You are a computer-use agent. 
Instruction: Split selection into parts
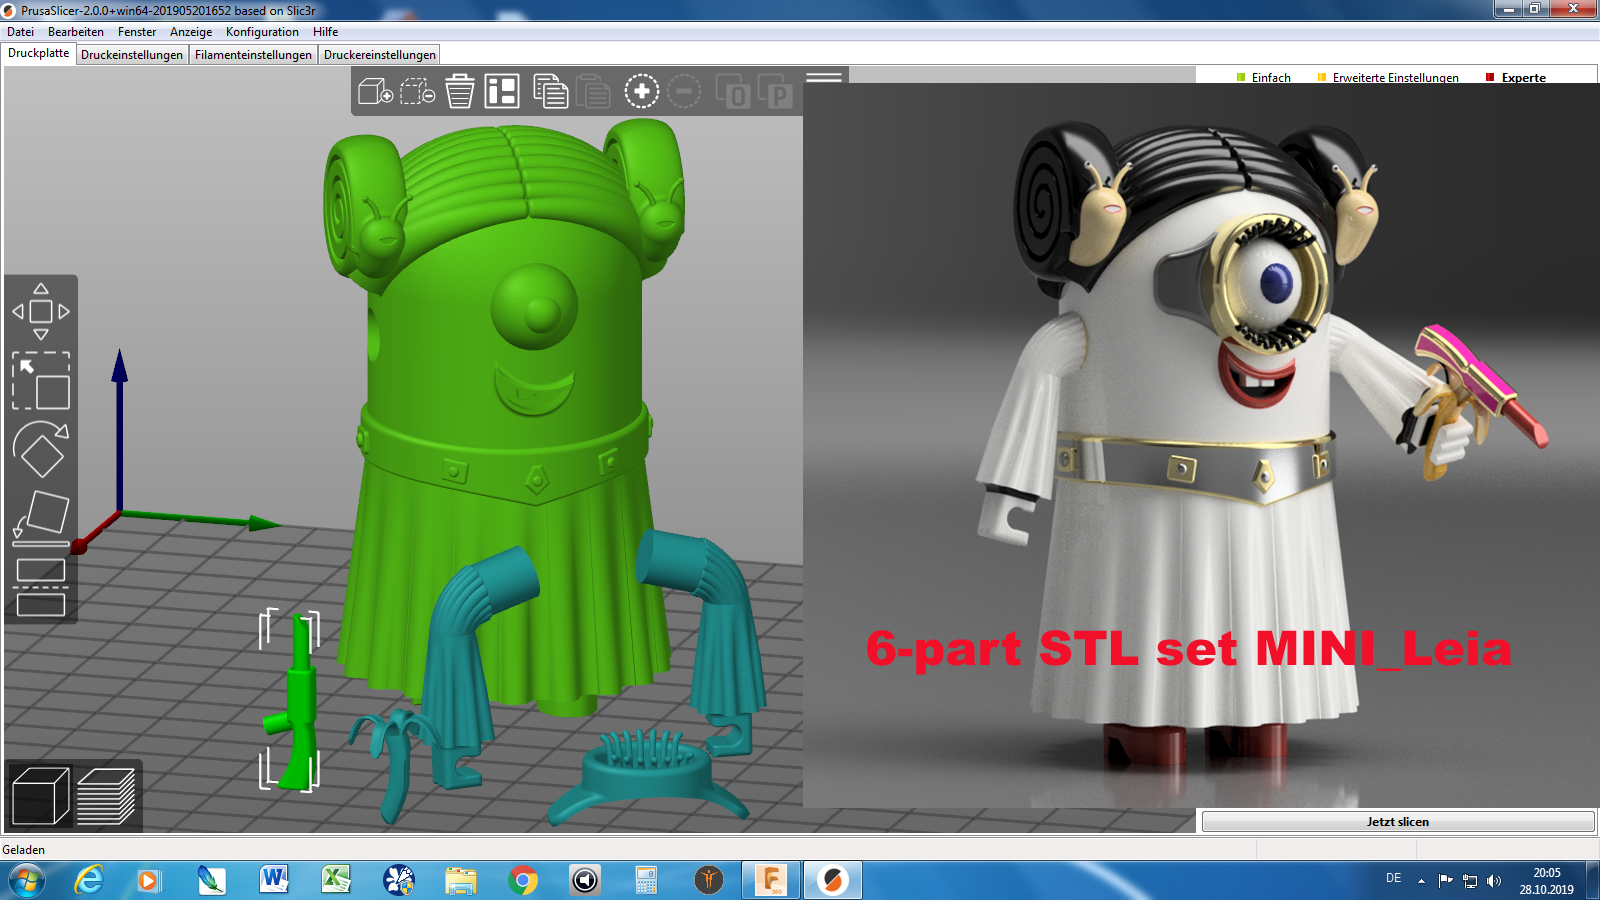pos(775,92)
